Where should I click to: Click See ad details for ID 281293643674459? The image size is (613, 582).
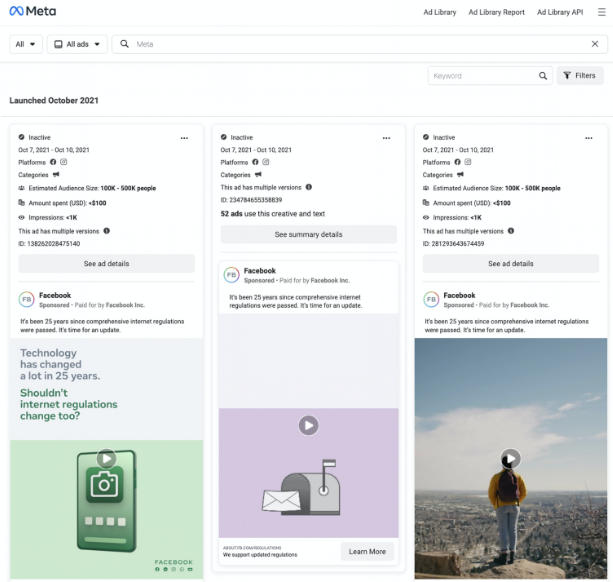(x=511, y=263)
